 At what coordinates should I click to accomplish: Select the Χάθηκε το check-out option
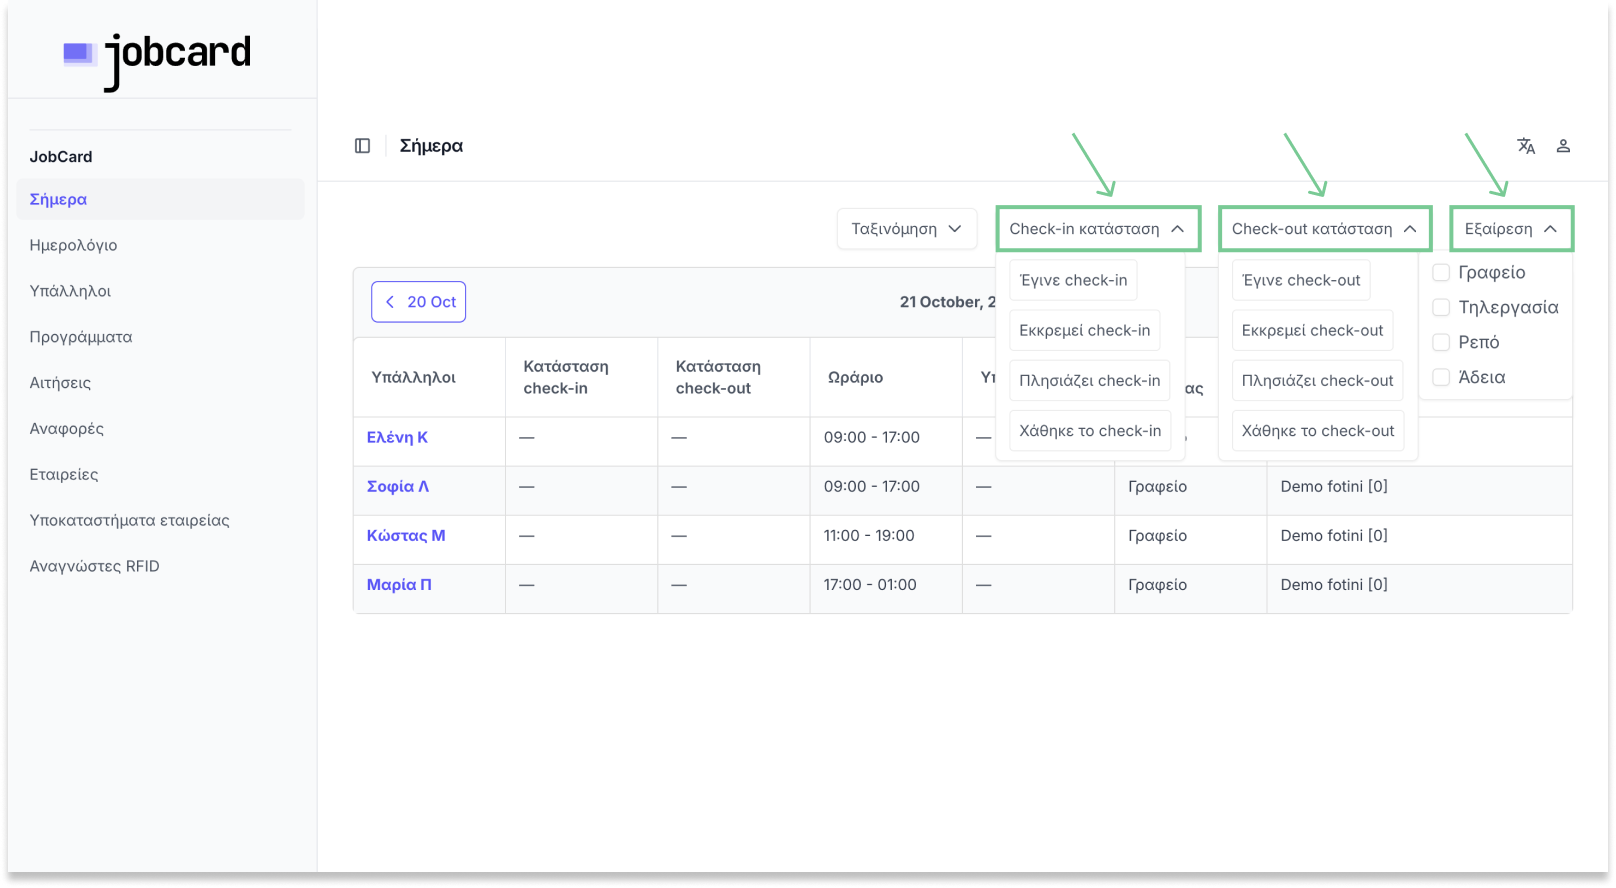(1317, 431)
